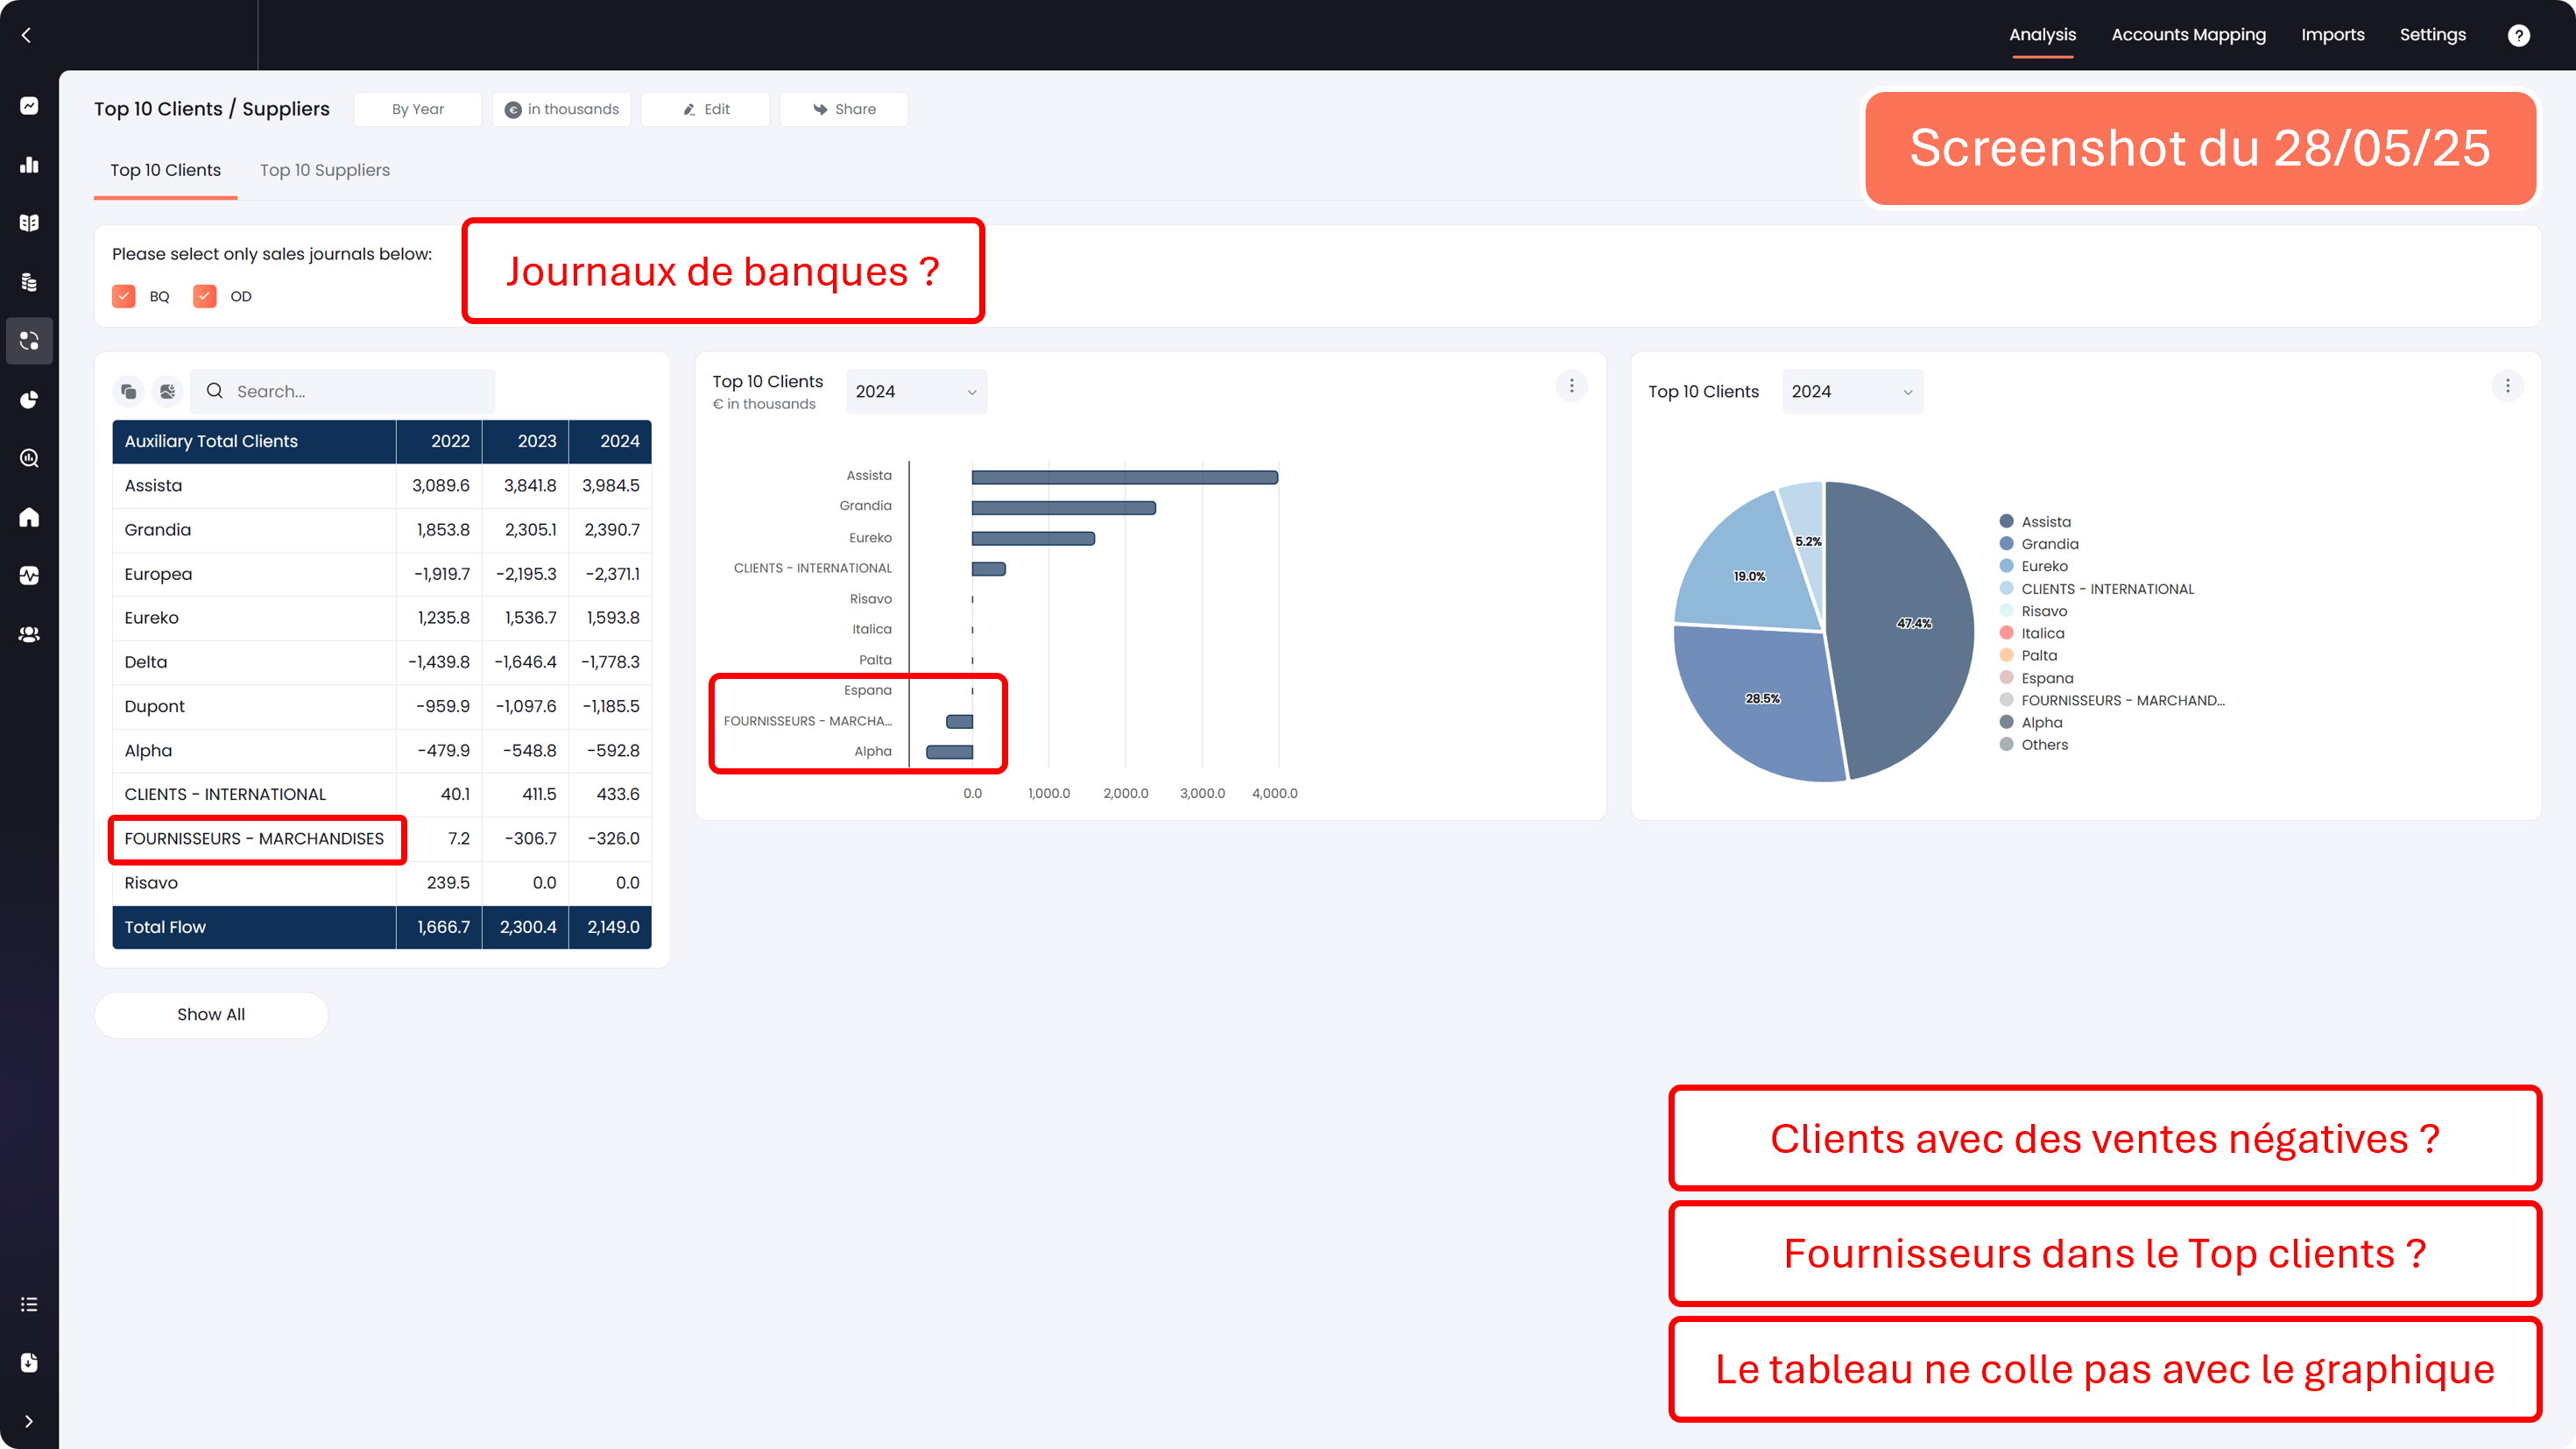The image size is (2576, 1449).
Task: Click the Show All button
Action: click(211, 1014)
